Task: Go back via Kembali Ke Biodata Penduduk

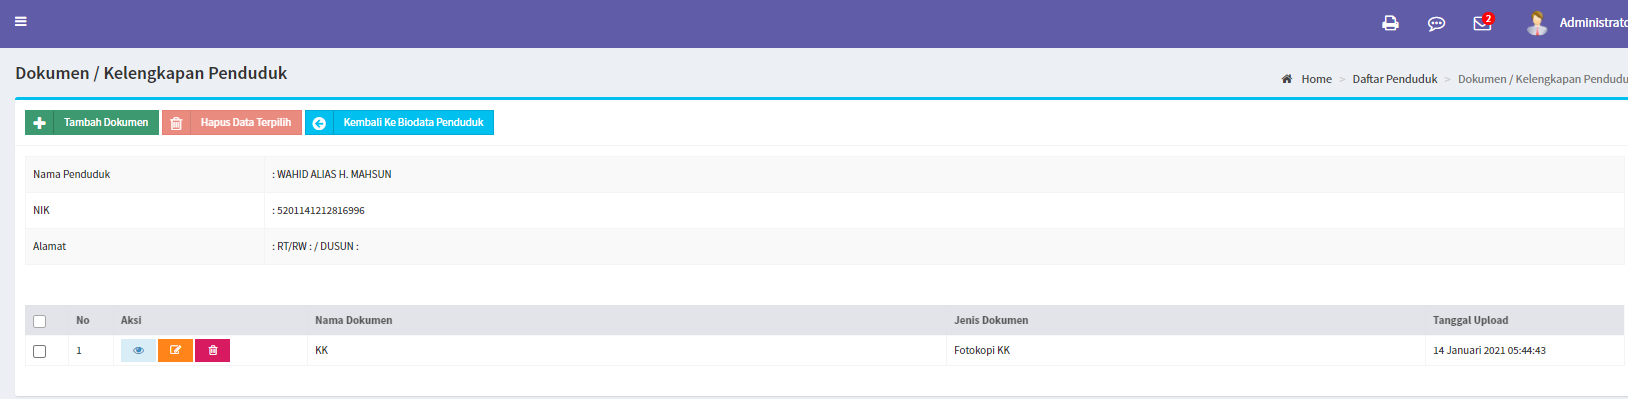Action: [x=399, y=122]
